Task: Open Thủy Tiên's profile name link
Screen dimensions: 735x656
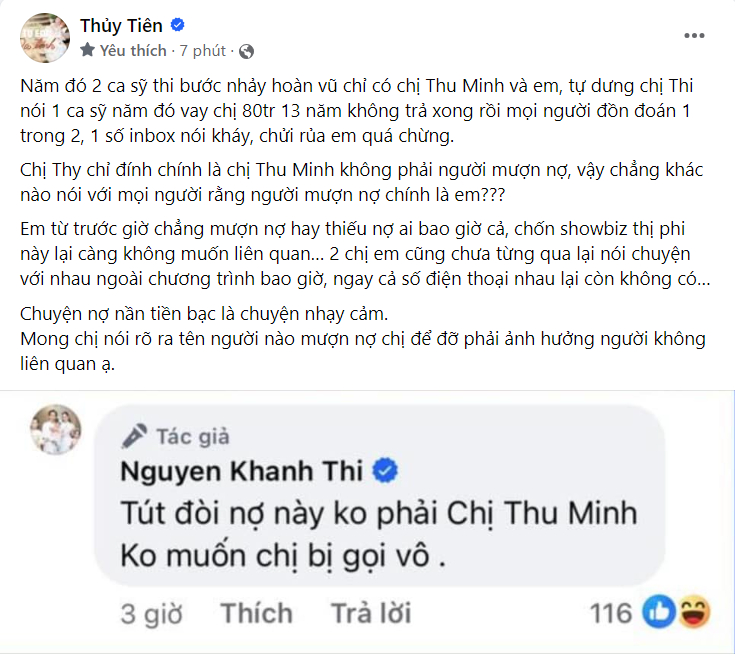Action: 121,26
